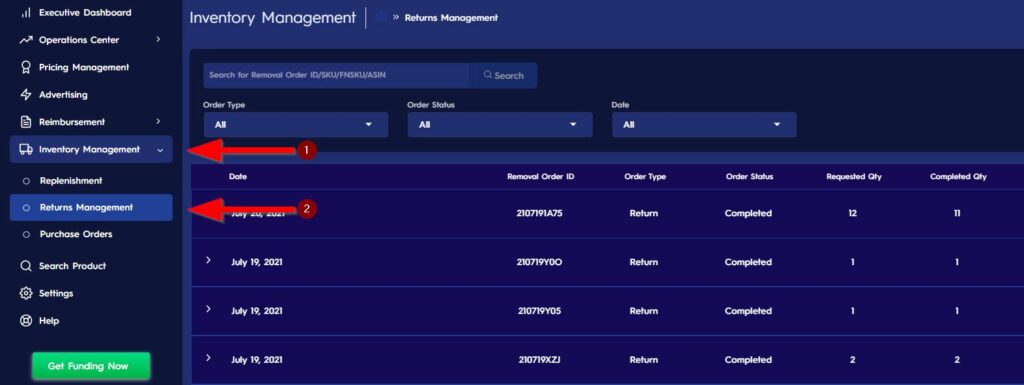Screen dimensions: 1024x385
Task: Click the Help lifebuoy icon
Action: pos(26,320)
